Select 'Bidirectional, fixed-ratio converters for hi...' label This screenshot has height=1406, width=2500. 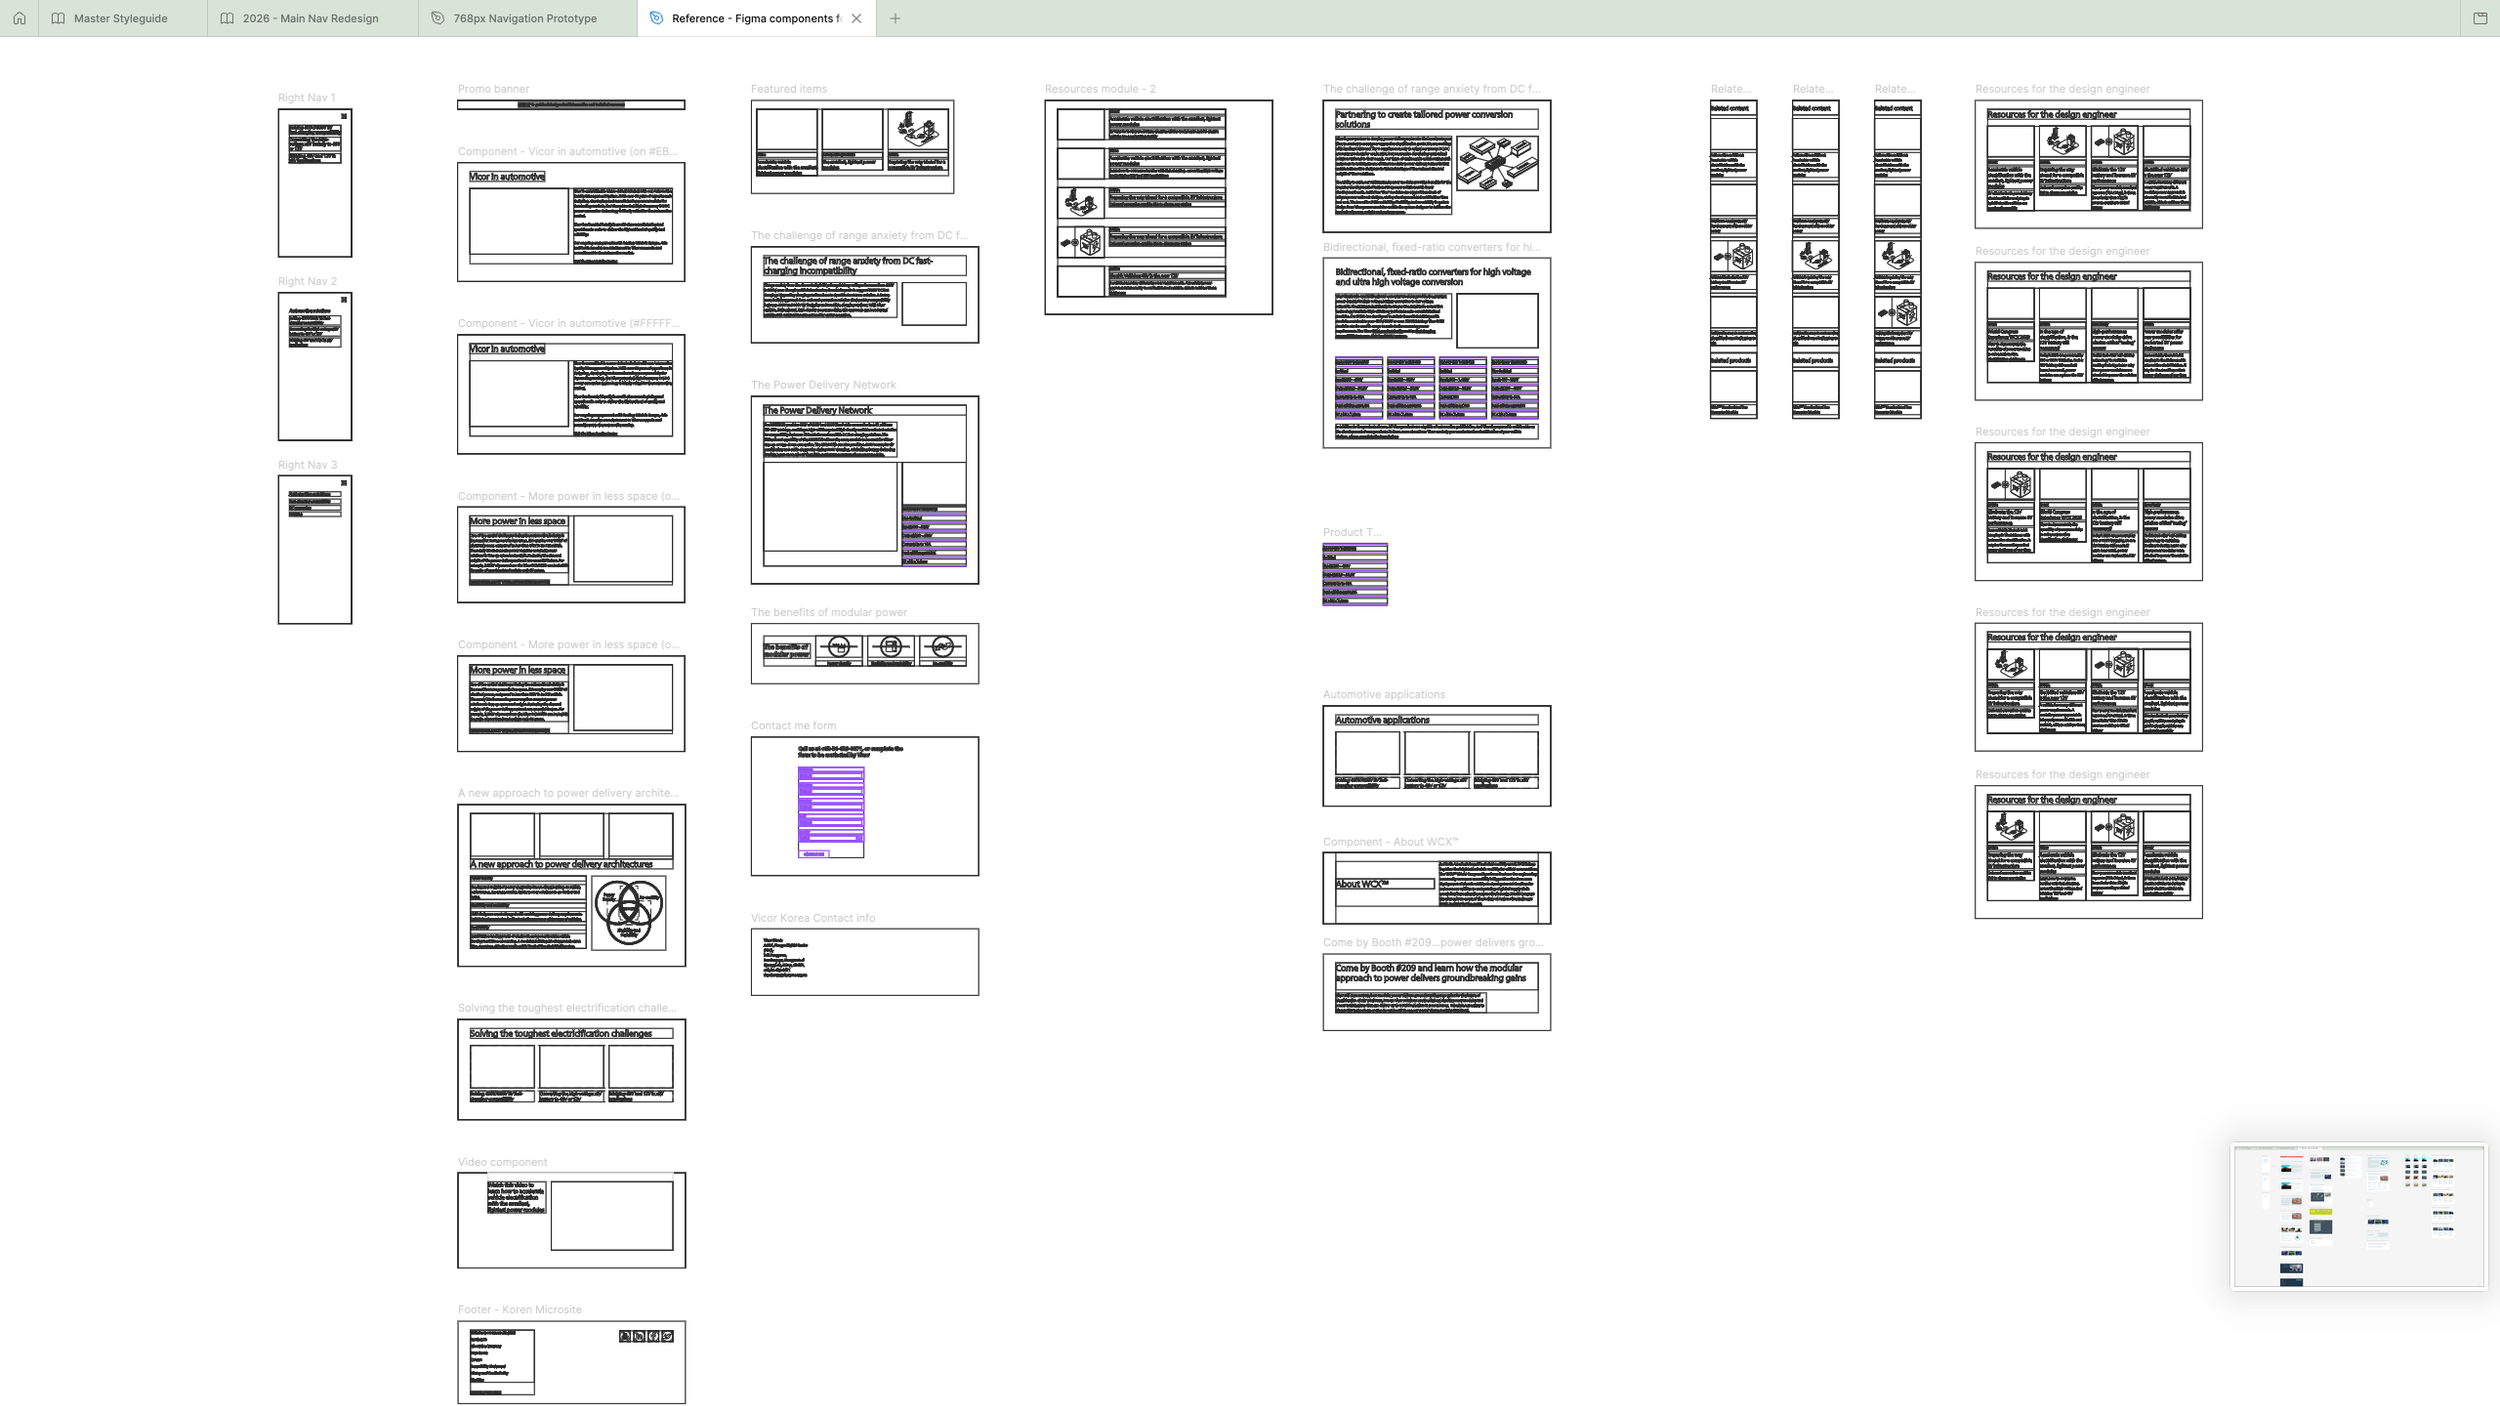(x=1431, y=247)
